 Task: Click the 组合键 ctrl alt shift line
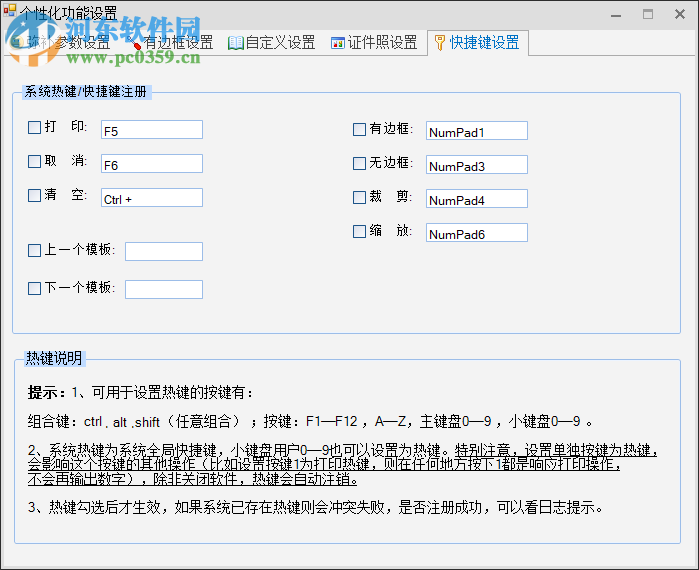pyautogui.click(x=310, y=422)
